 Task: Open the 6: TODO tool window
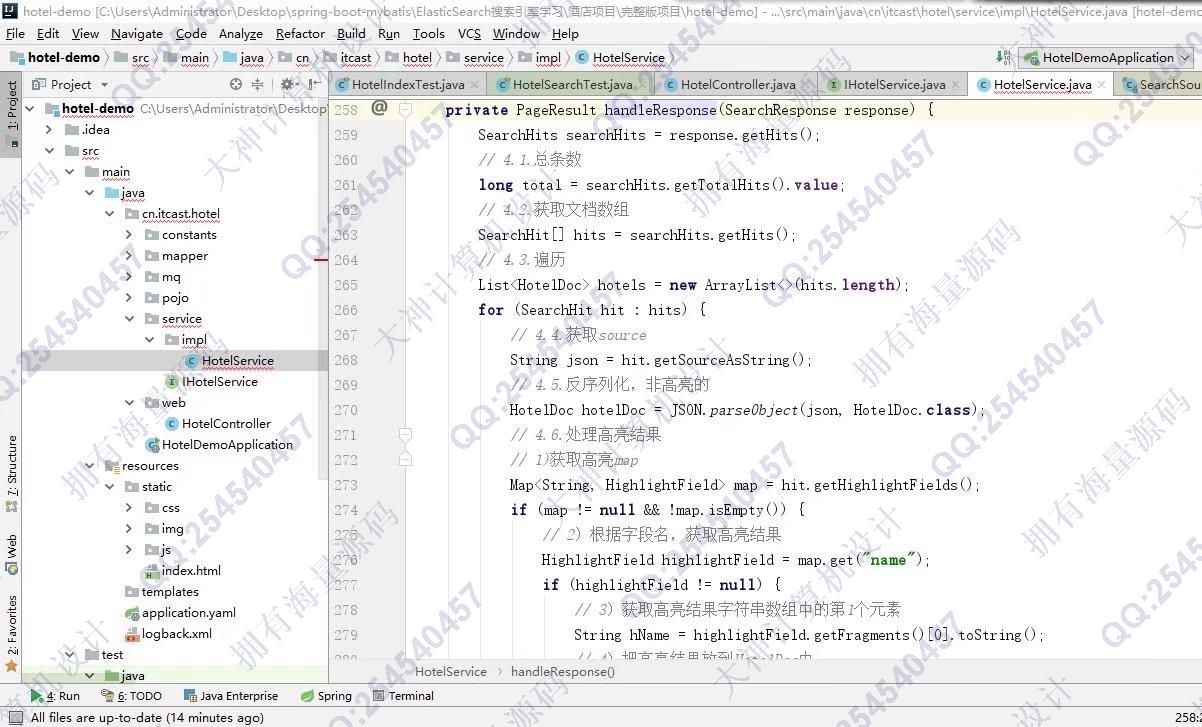coord(131,696)
